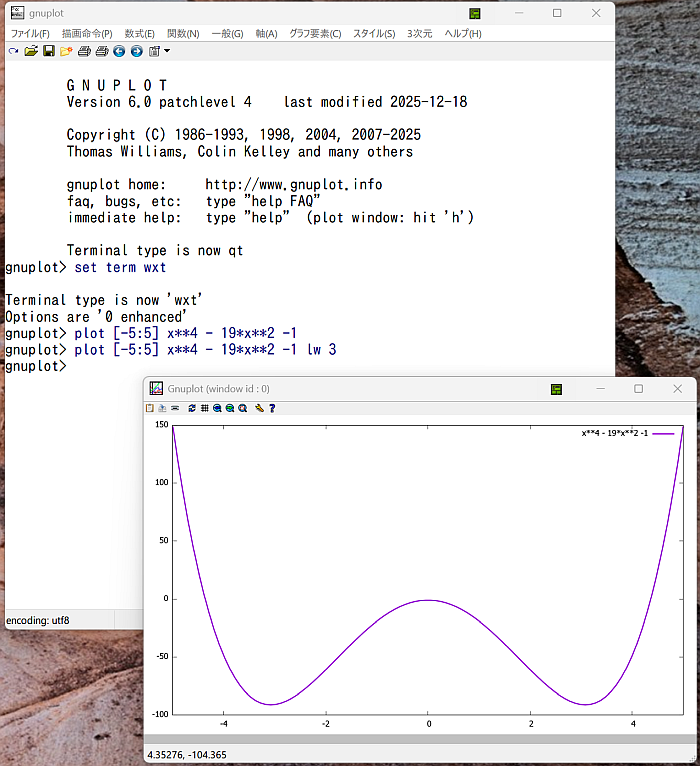Image resolution: width=700 pixels, height=766 pixels.
Task: Go to next command with blue right arrow
Action: point(137,51)
